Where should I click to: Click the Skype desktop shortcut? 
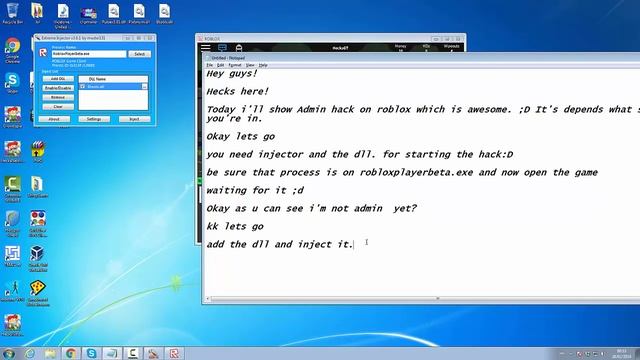[12, 83]
